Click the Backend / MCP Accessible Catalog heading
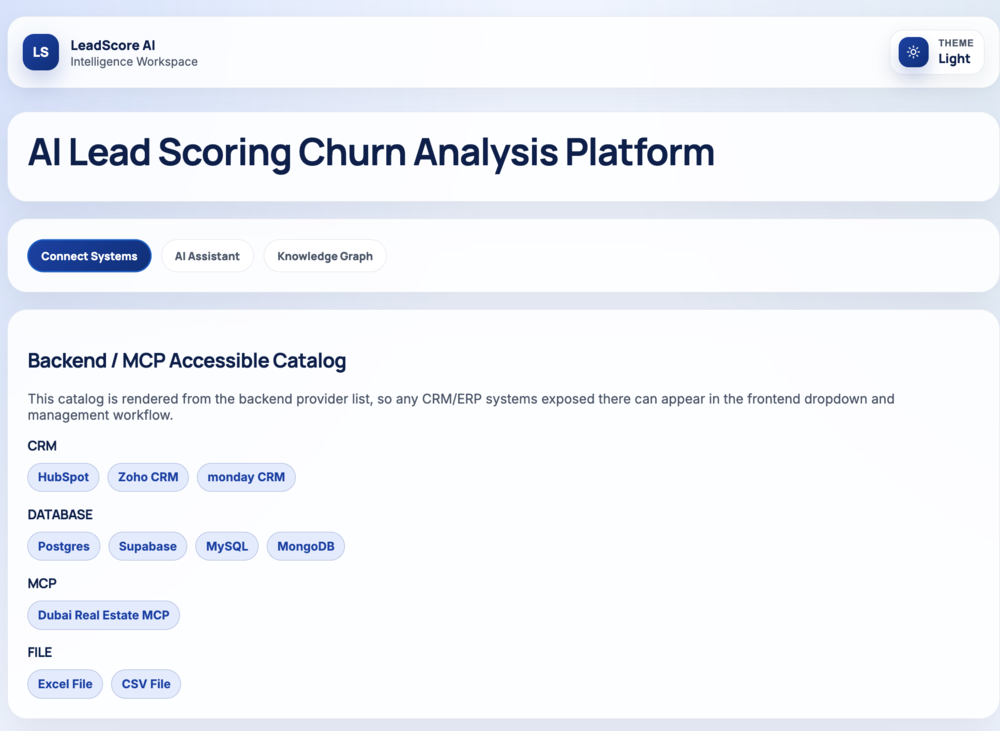The width and height of the screenshot is (1000, 731). 187,361
